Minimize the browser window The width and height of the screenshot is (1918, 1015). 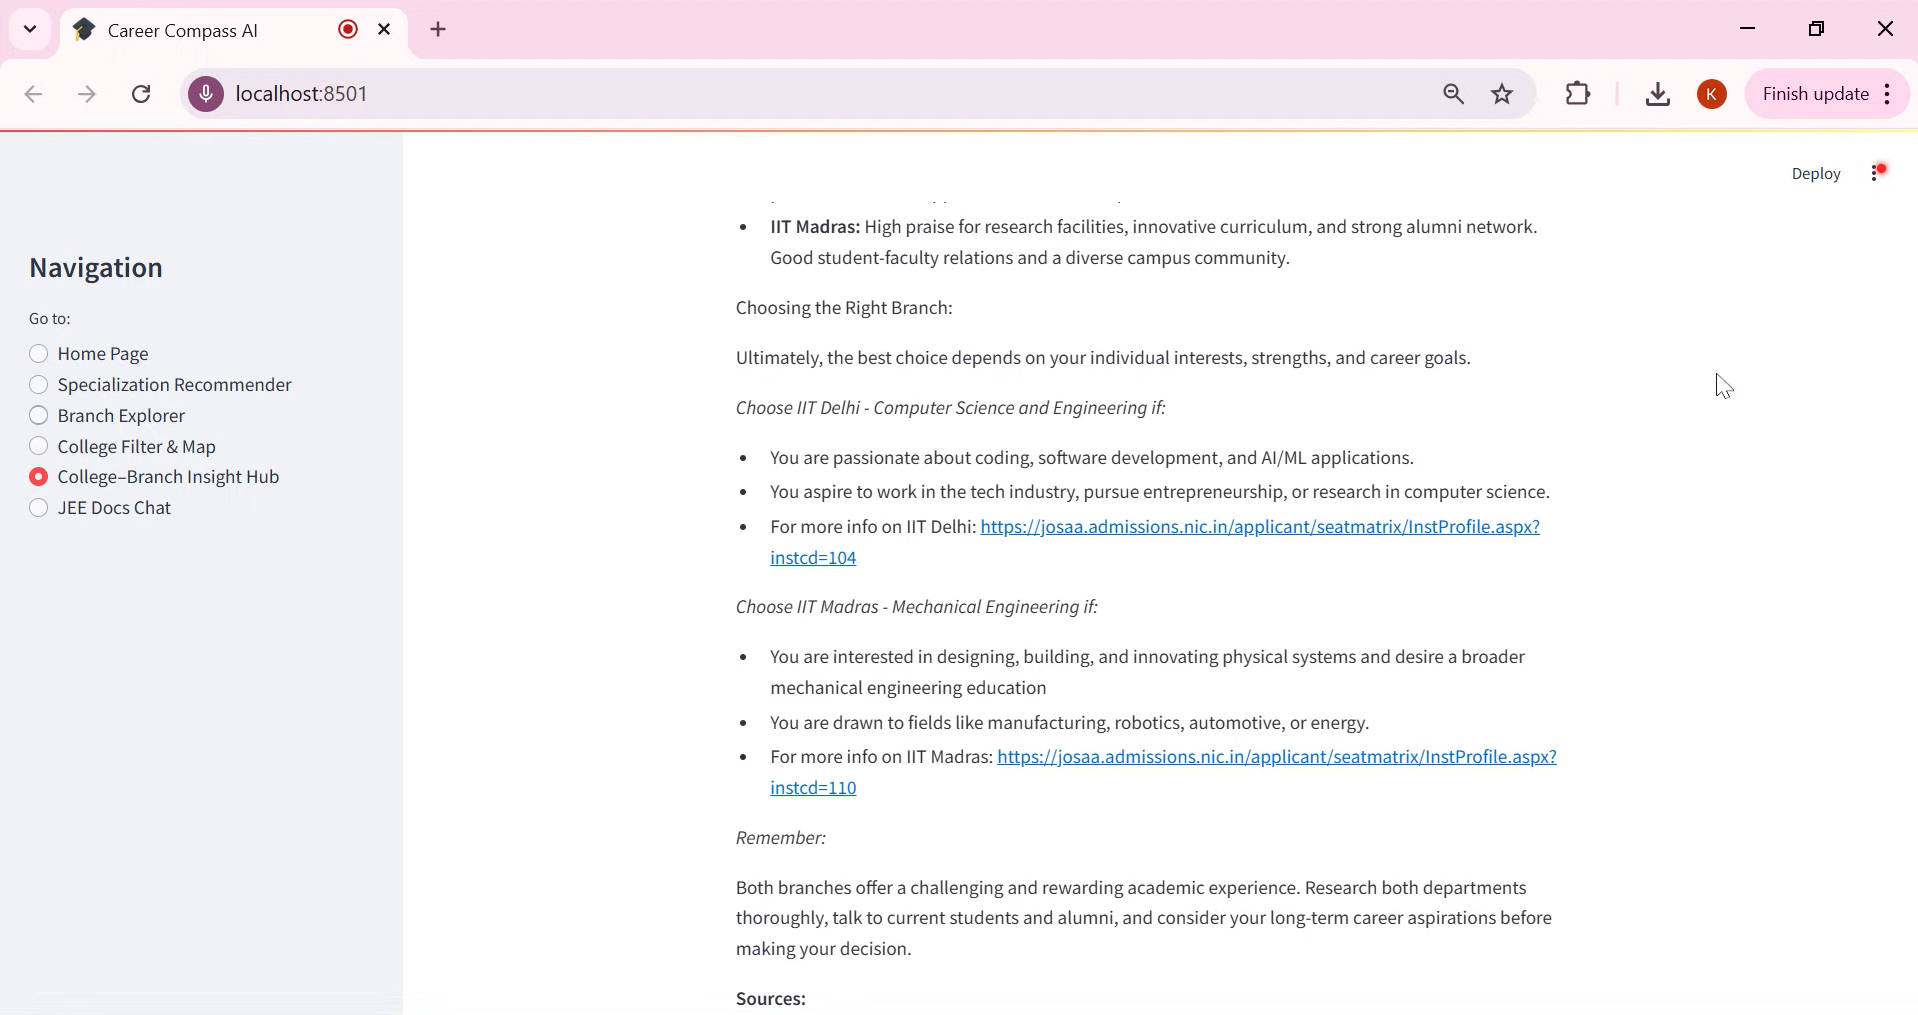coord(1748,29)
